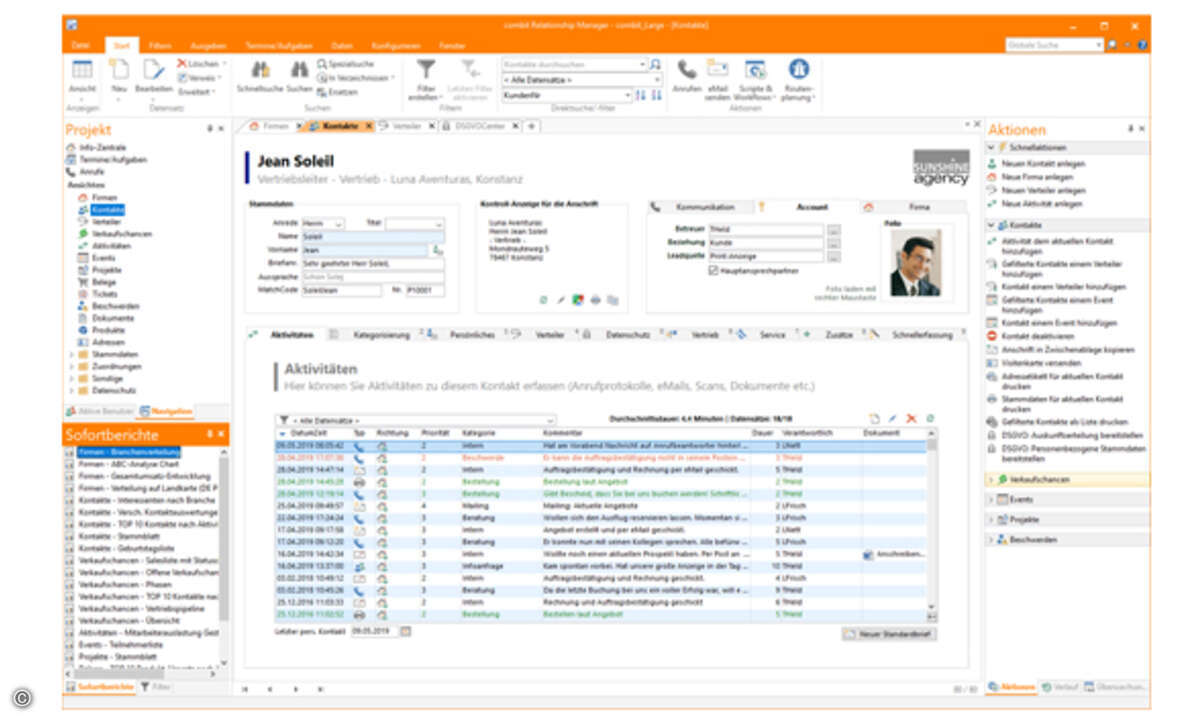The image size is (1200, 720).
Task: Expand the Stammdaten folder in the tree
Action: [x=70, y=354]
